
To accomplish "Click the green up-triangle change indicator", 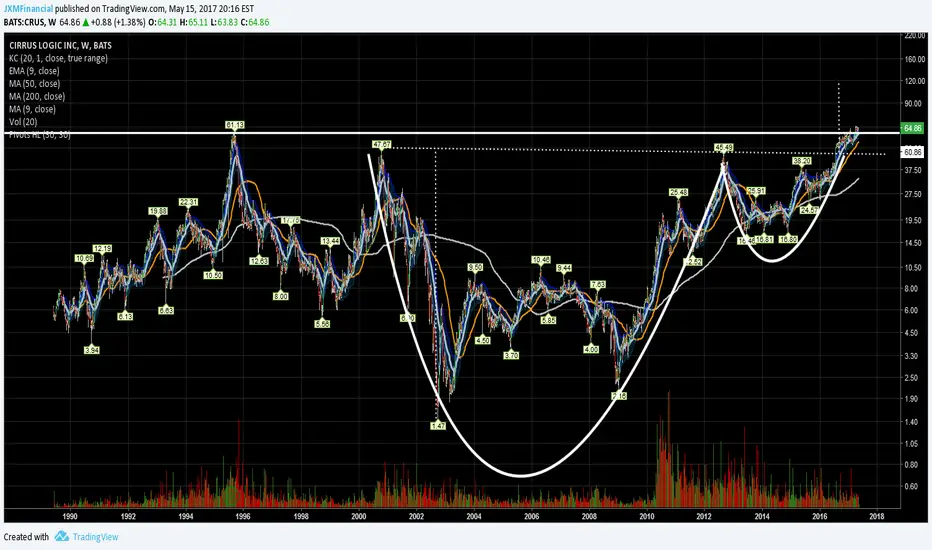I will 86,23.
